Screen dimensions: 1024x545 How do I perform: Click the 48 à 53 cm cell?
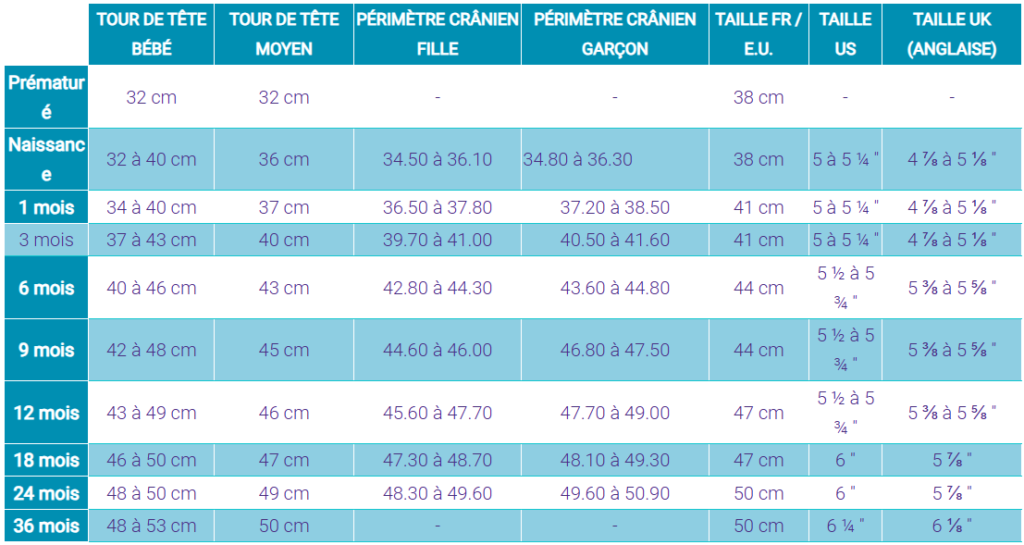tap(152, 525)
